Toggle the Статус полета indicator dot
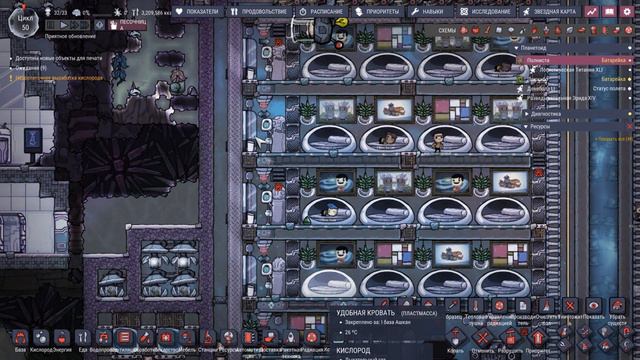 tap(630, 88)
